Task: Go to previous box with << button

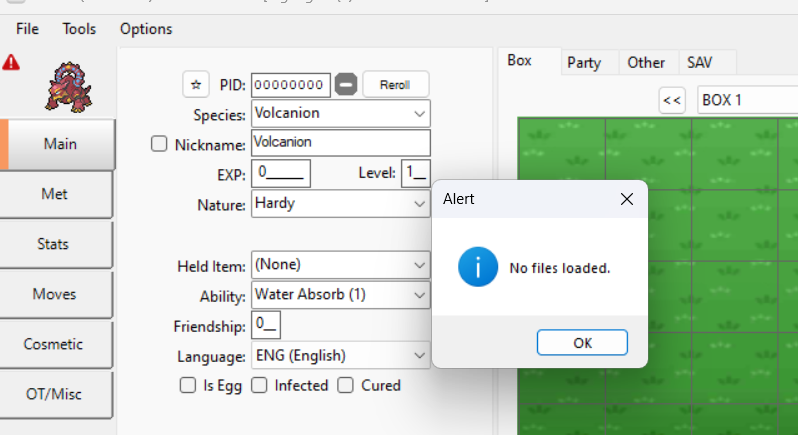Action: click(x=672, y=101)
